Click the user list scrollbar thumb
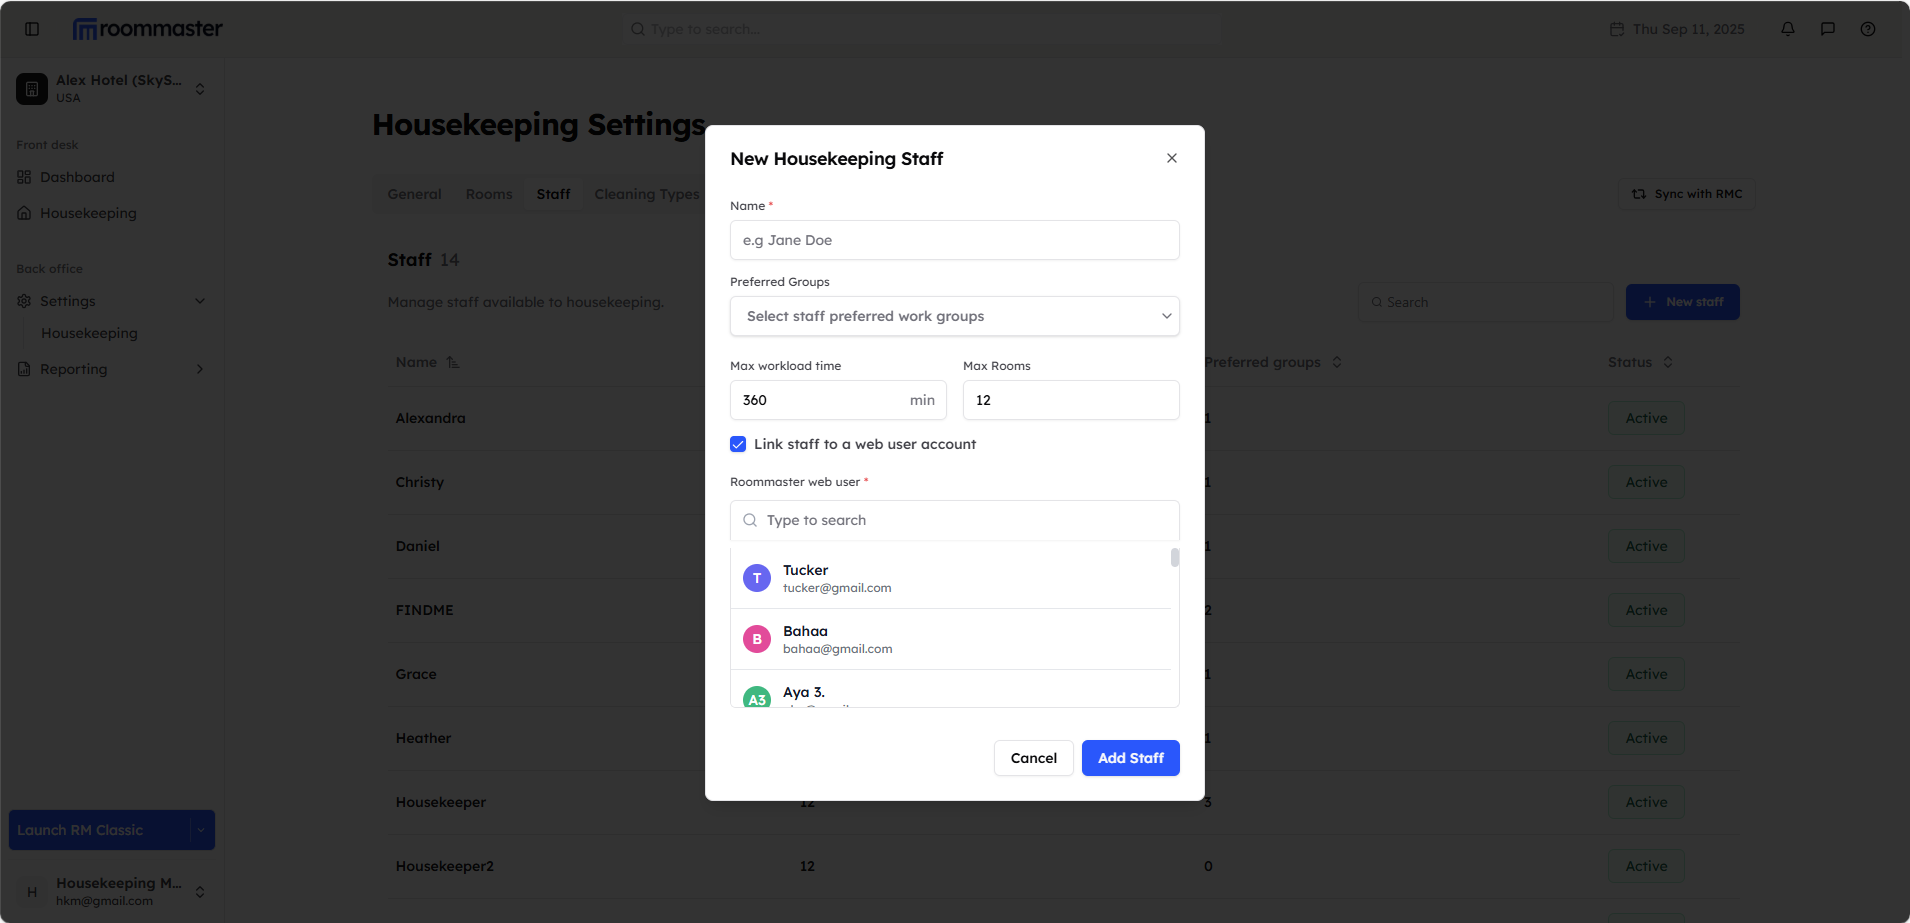The image size is (1910, 923). tap(1175, 557)
